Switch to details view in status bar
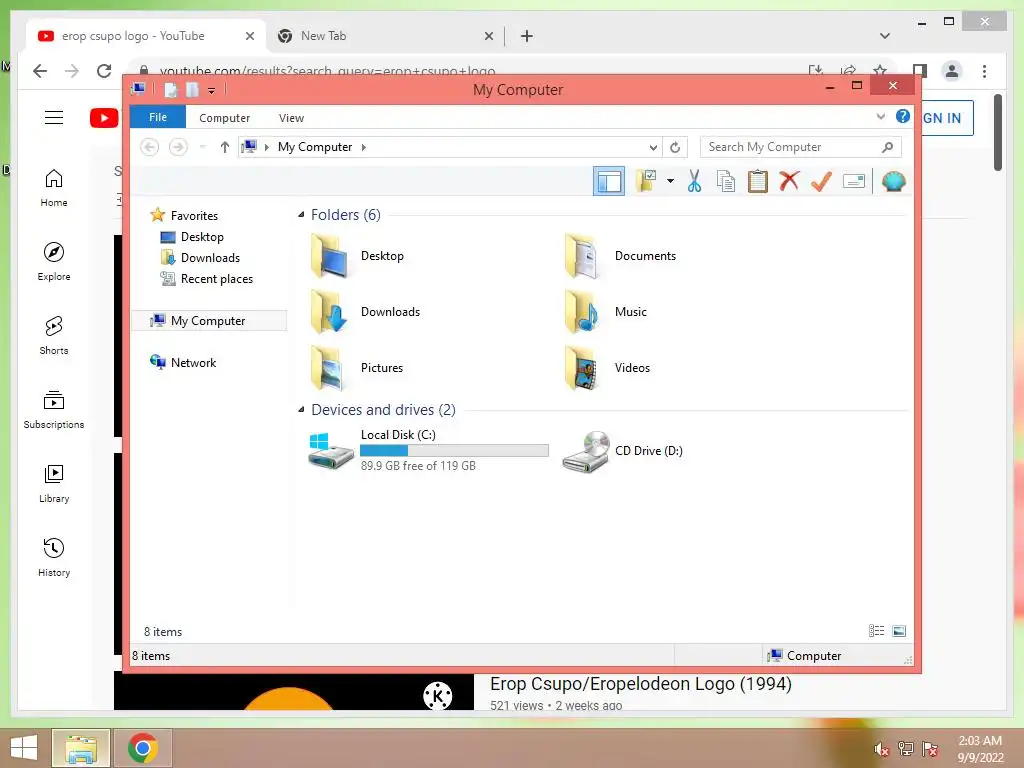This screenshot has height=768, width=1024. [876, 630]
